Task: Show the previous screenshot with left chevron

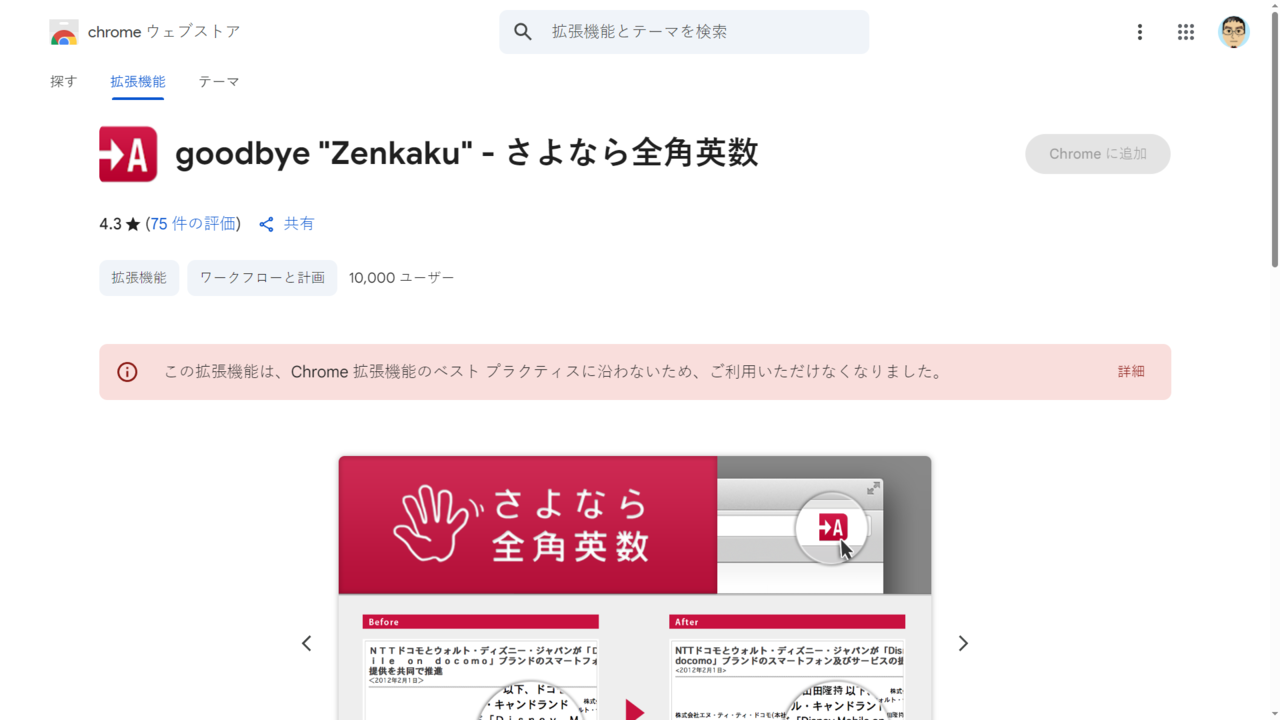Action: (x=307, y=643)
